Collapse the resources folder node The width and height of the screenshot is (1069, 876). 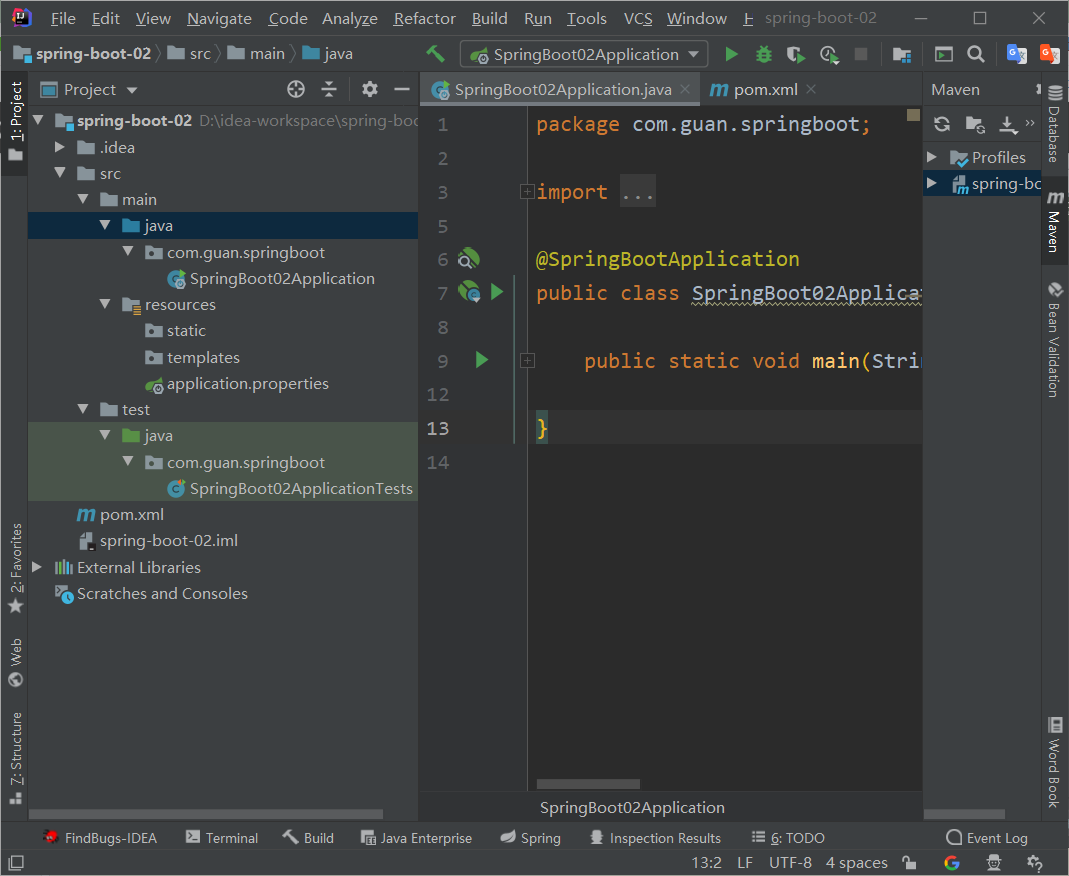click(x=105, y=304)
